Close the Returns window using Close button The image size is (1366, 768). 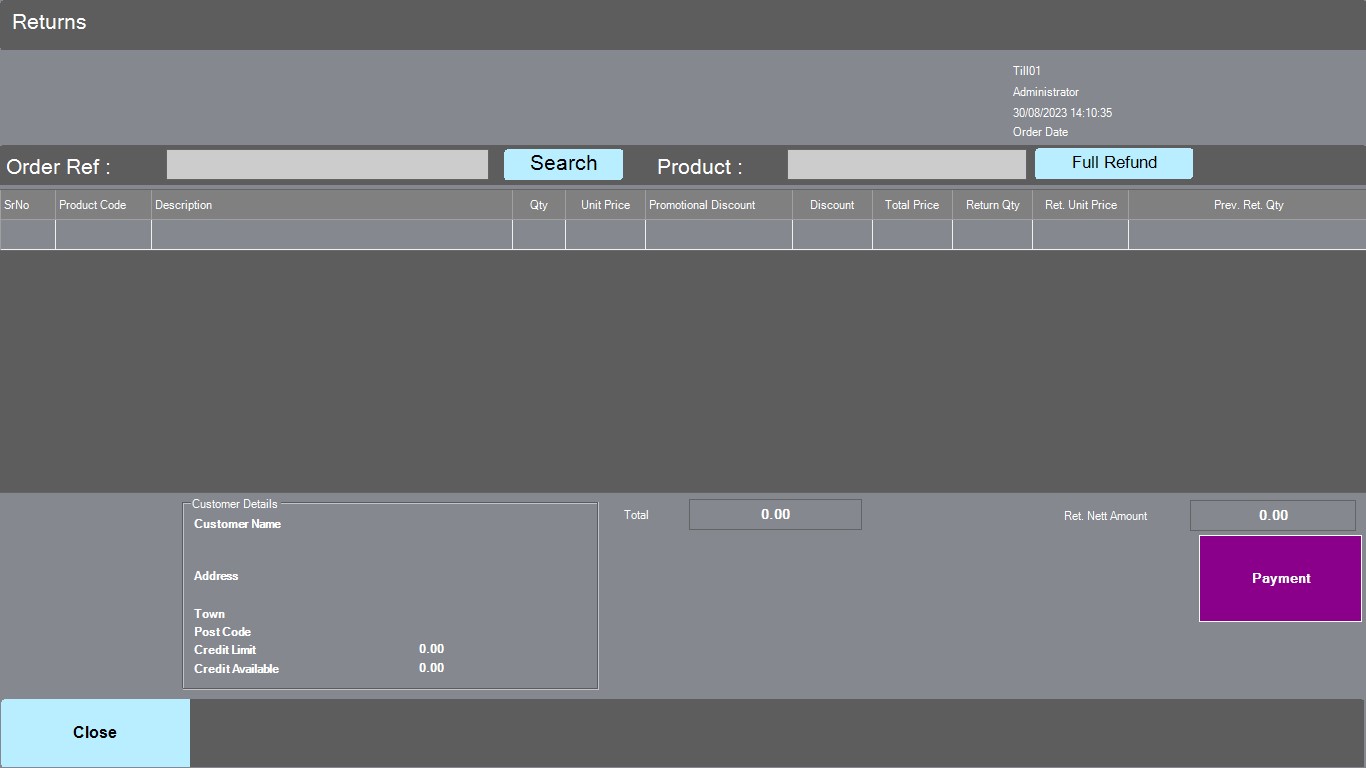click(95, 732)
